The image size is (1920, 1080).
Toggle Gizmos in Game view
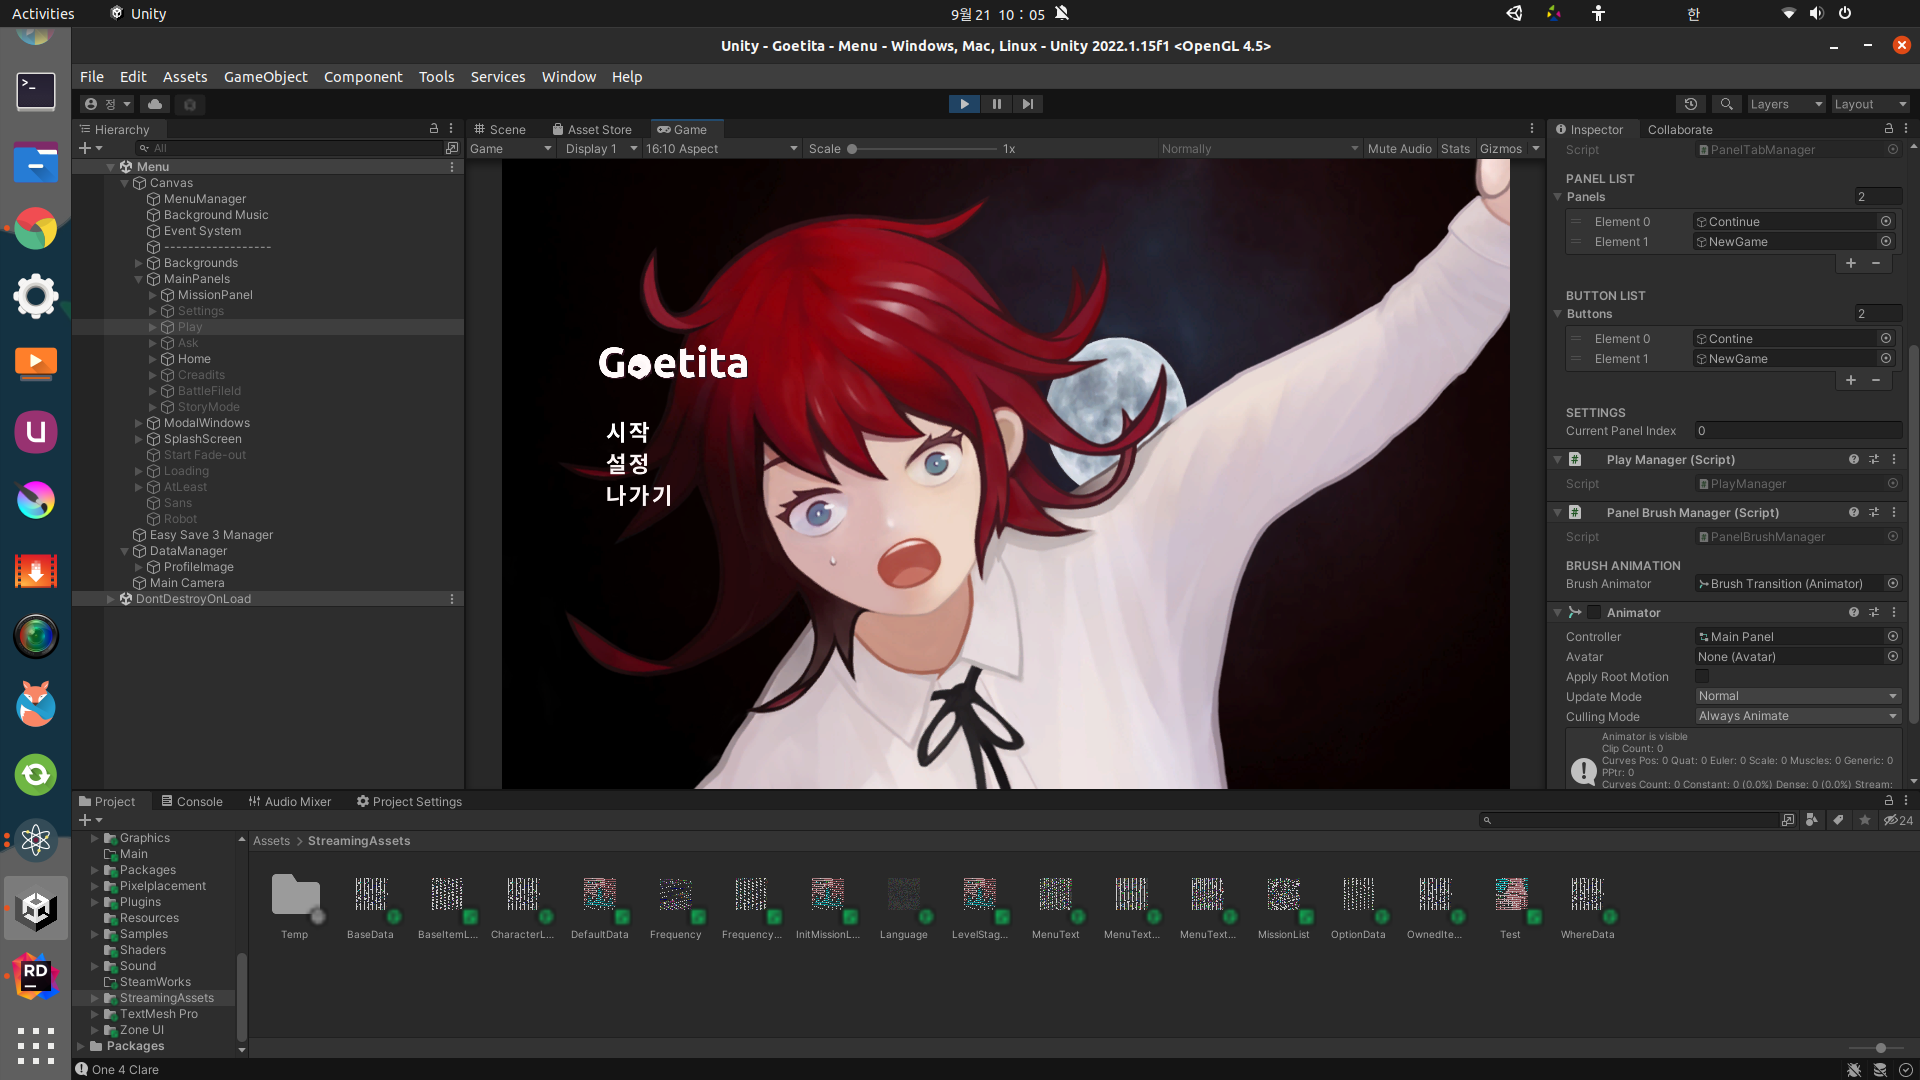click(x=1500, y=148)
